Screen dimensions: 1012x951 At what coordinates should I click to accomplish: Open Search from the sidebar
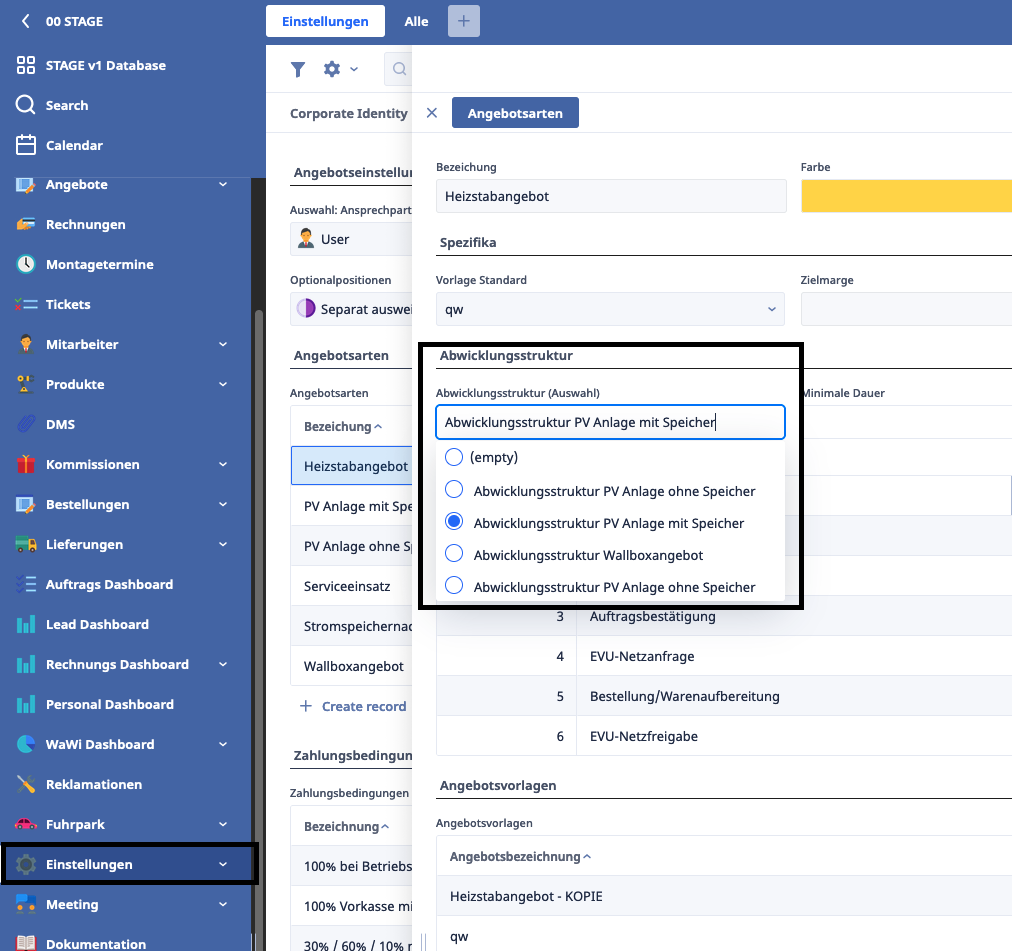(66, 105)
